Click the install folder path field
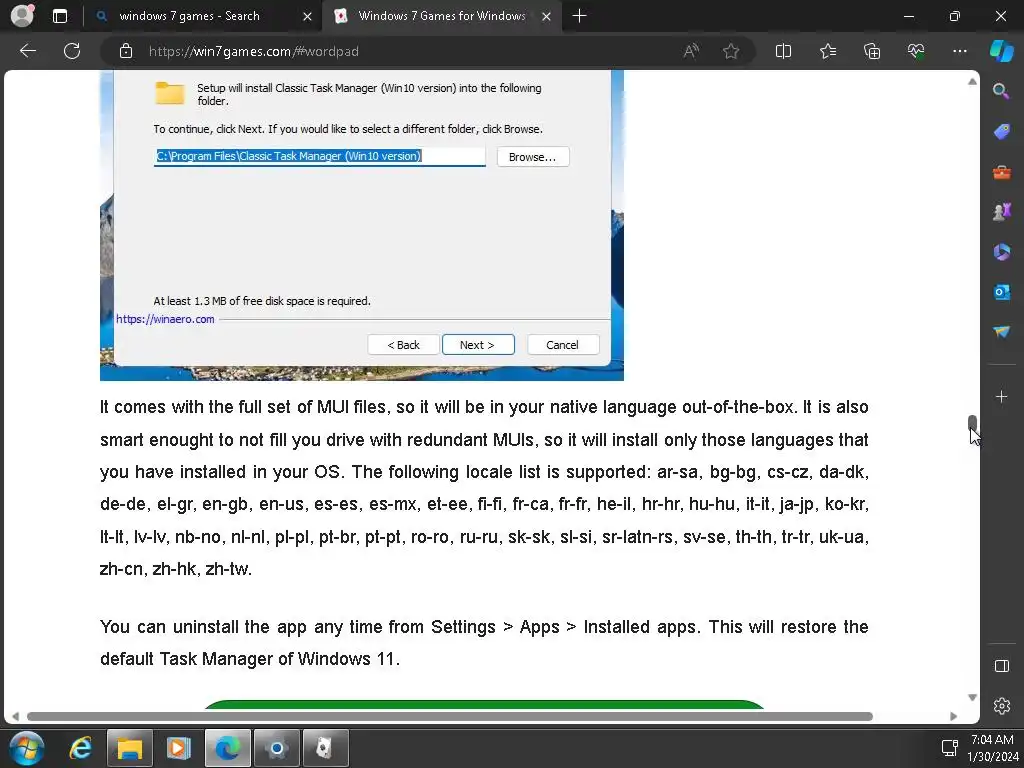1024x768 pixels. point(319,156)
